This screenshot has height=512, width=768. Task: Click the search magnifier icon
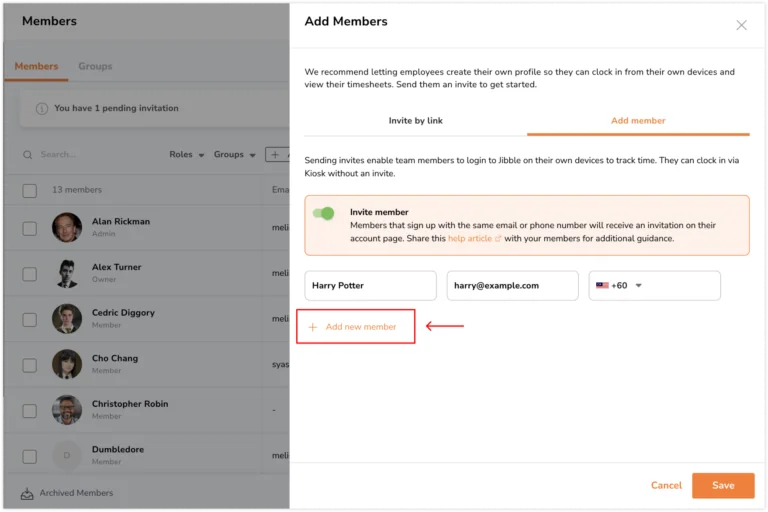(27, 155)
